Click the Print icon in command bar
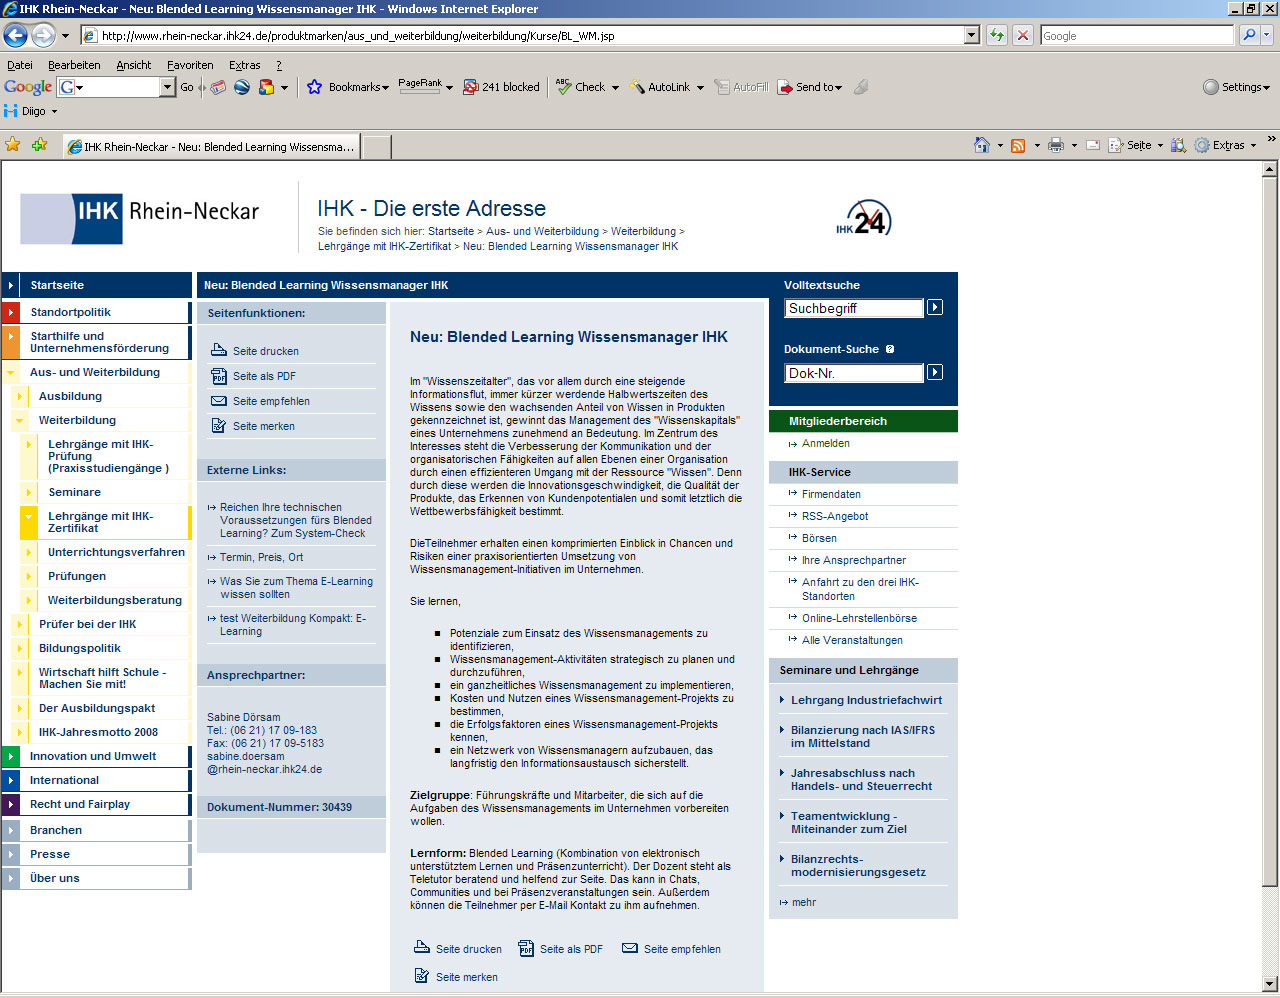Image resolution: width=1280 pixels, height=998 pixels. coord(1056,145)
